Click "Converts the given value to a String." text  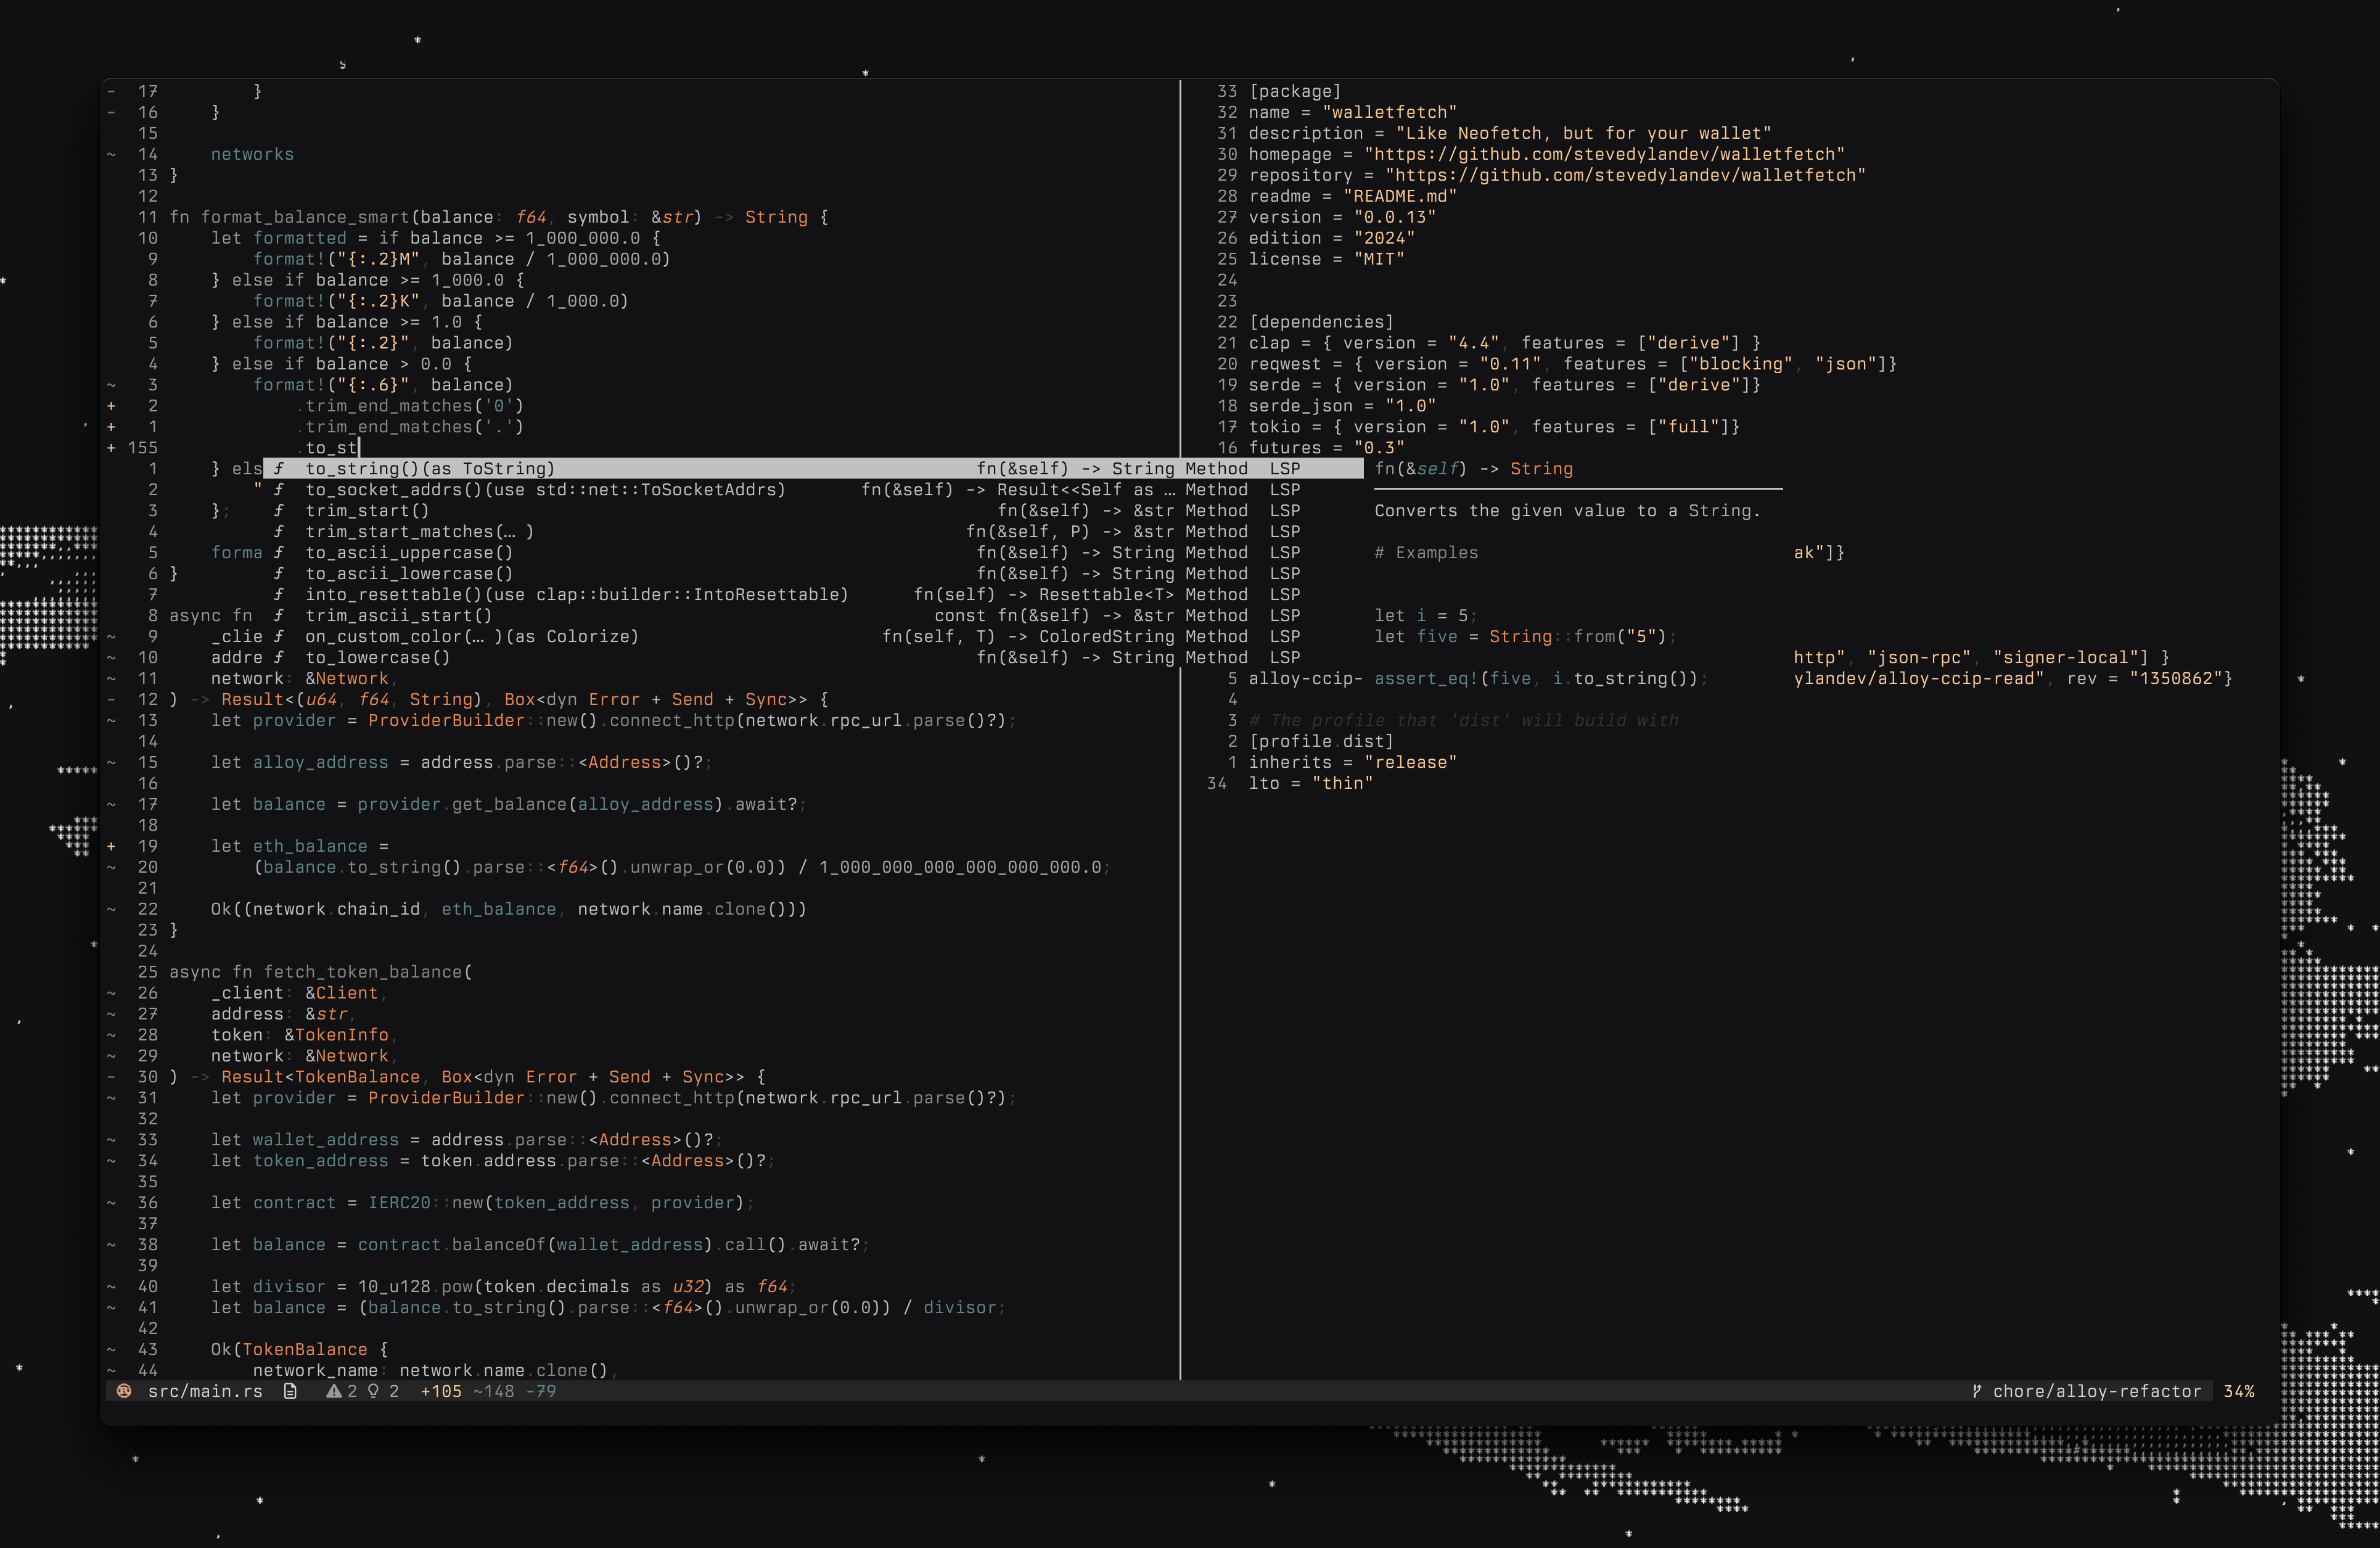(1567, 510)
